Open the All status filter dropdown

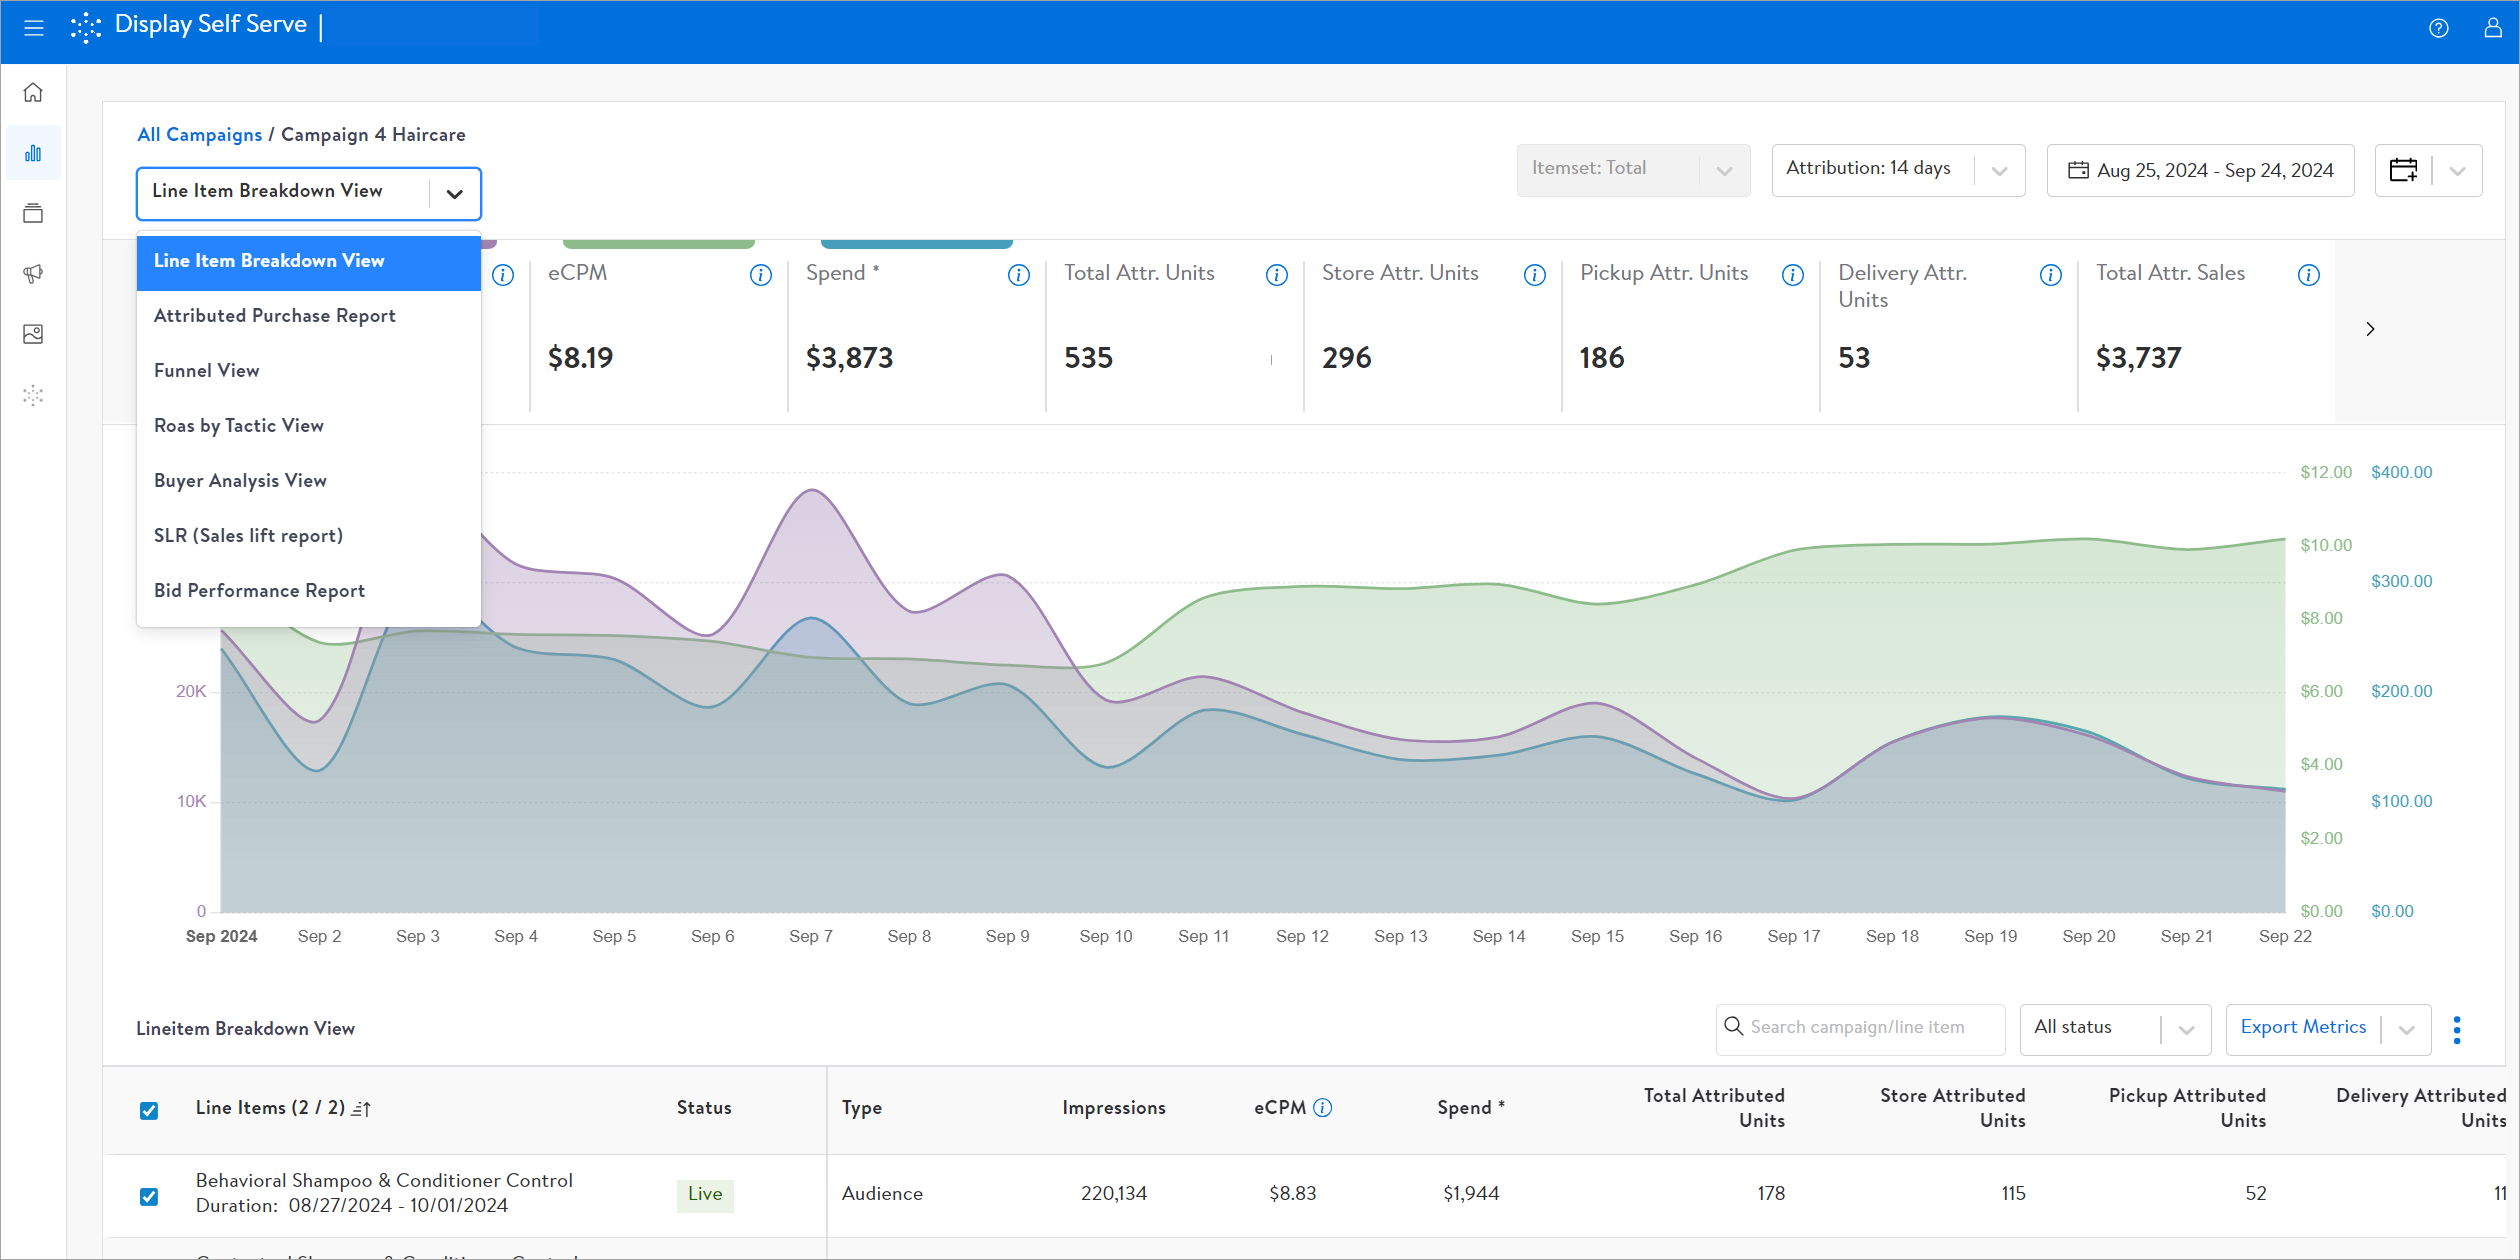click(x=2114, y=1029)
